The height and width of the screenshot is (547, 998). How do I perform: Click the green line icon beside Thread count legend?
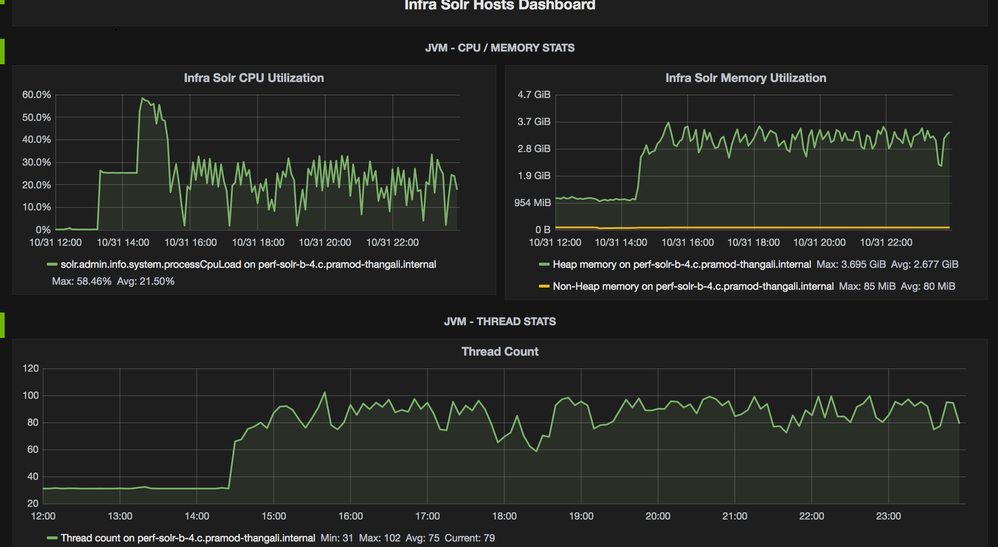pos(52,539)
